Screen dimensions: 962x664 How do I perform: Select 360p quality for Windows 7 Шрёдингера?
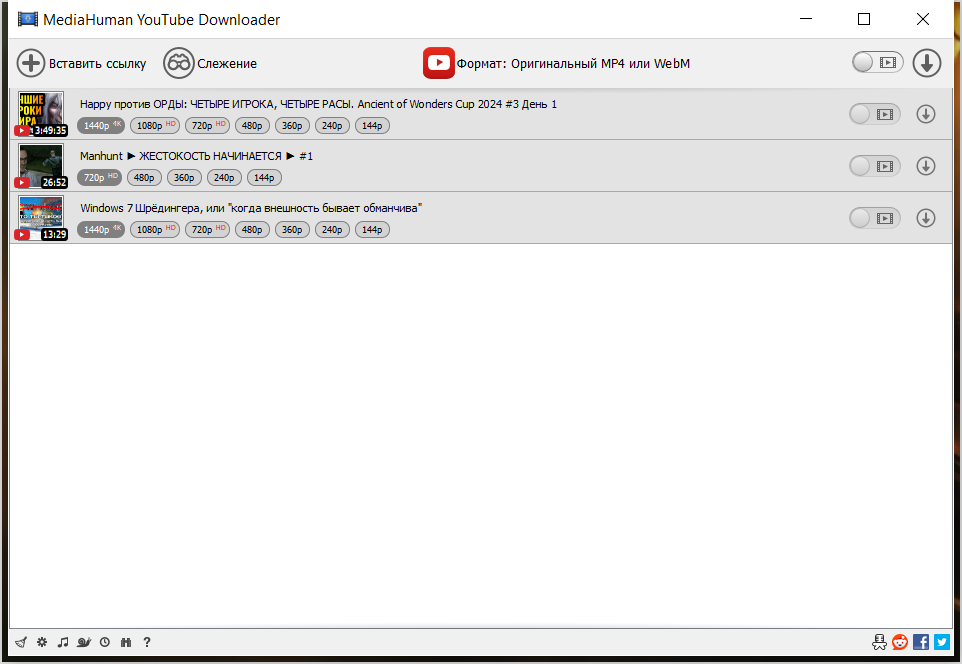tap(292, 230)
